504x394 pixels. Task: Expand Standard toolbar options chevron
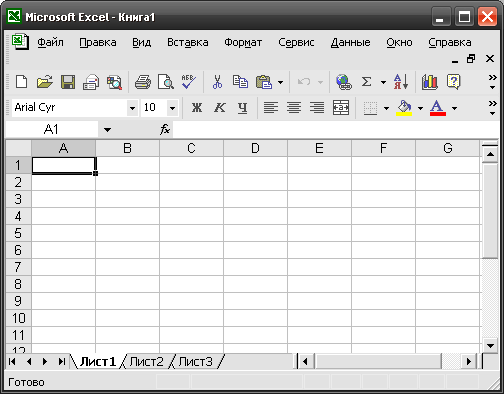click(492, 82)
